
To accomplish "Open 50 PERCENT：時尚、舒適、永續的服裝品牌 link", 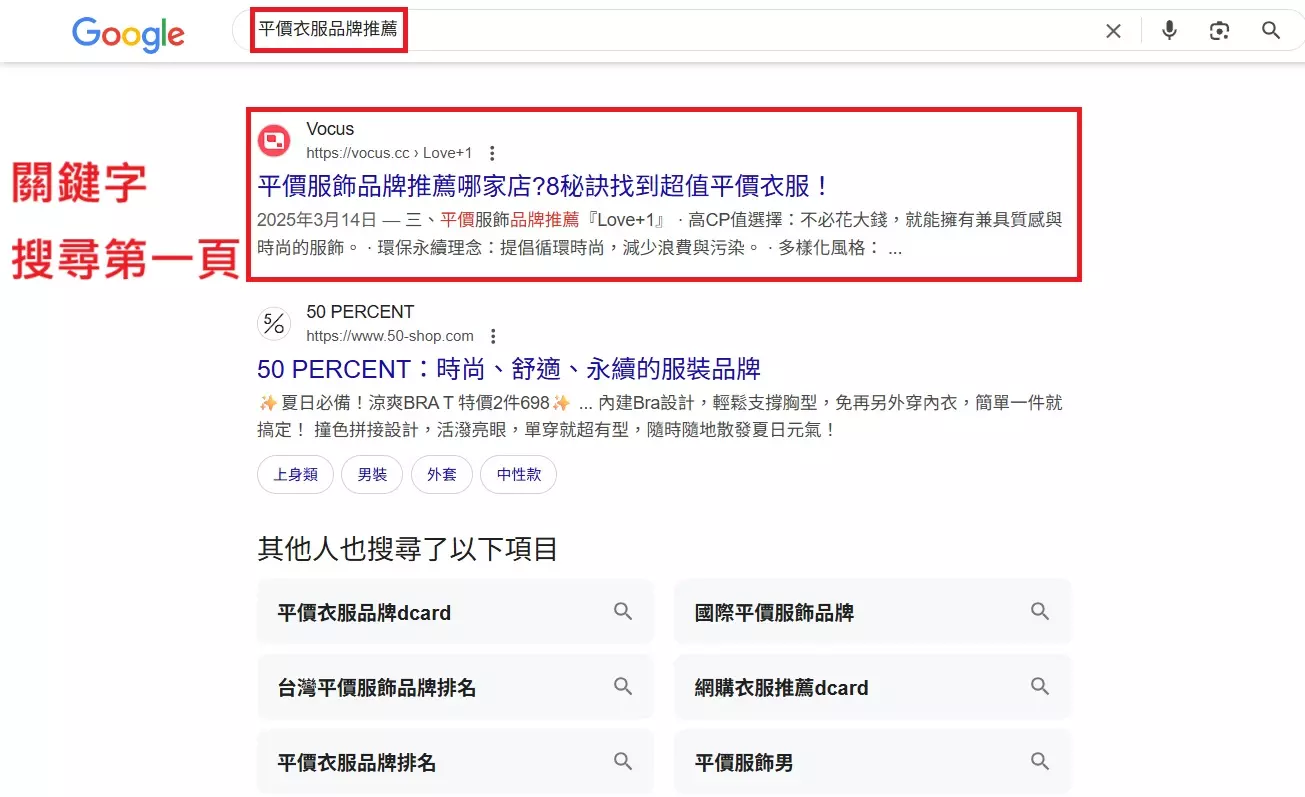I will pos(508,369).
